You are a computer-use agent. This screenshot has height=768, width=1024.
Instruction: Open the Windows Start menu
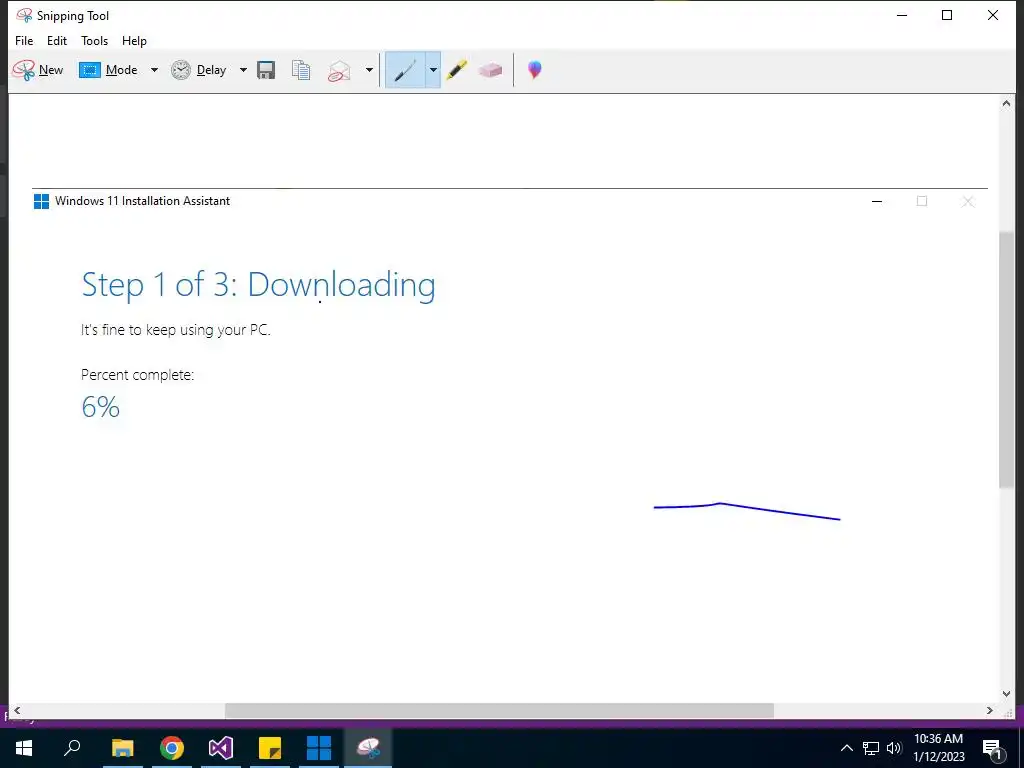[24, 748]
